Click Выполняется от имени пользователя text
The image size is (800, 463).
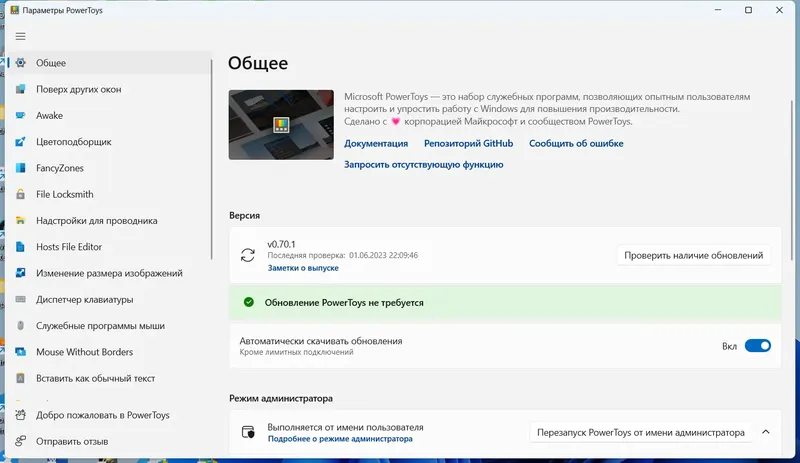345,427
